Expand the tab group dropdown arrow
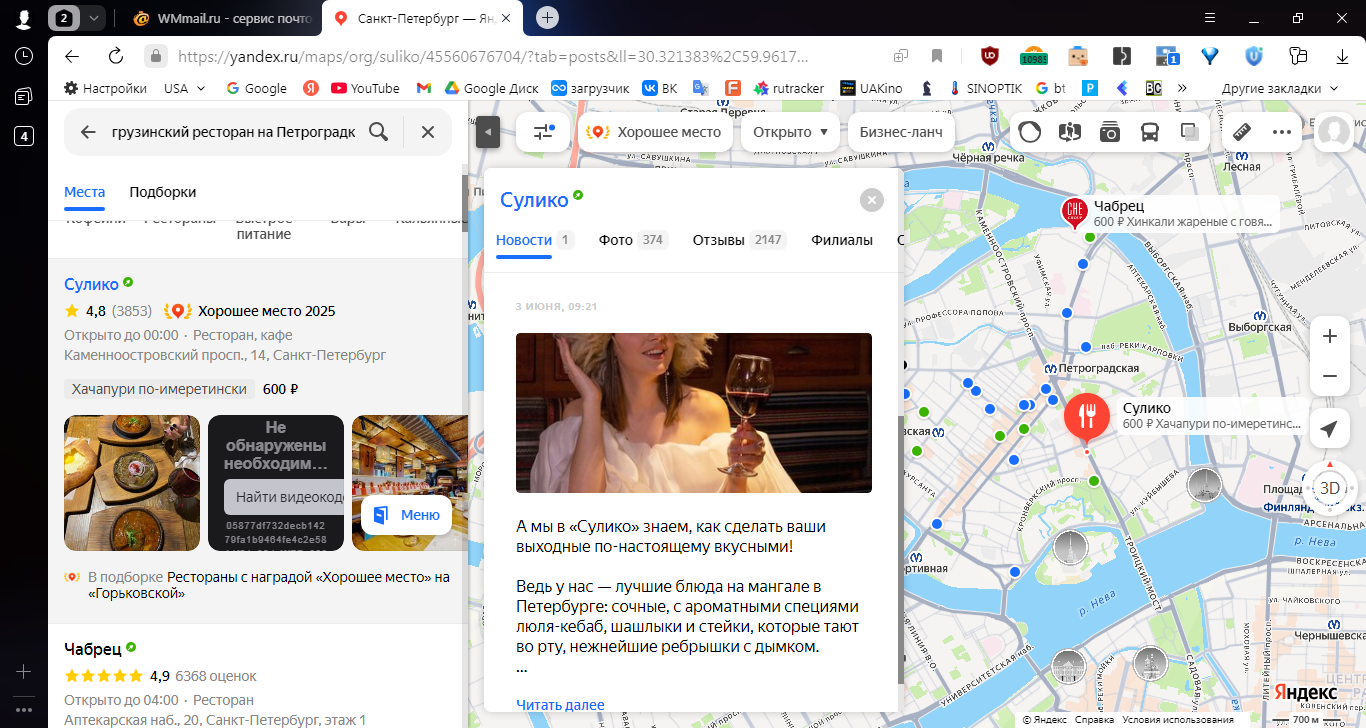The width and height of the screenshot is (1366, 728). [93, 18]
